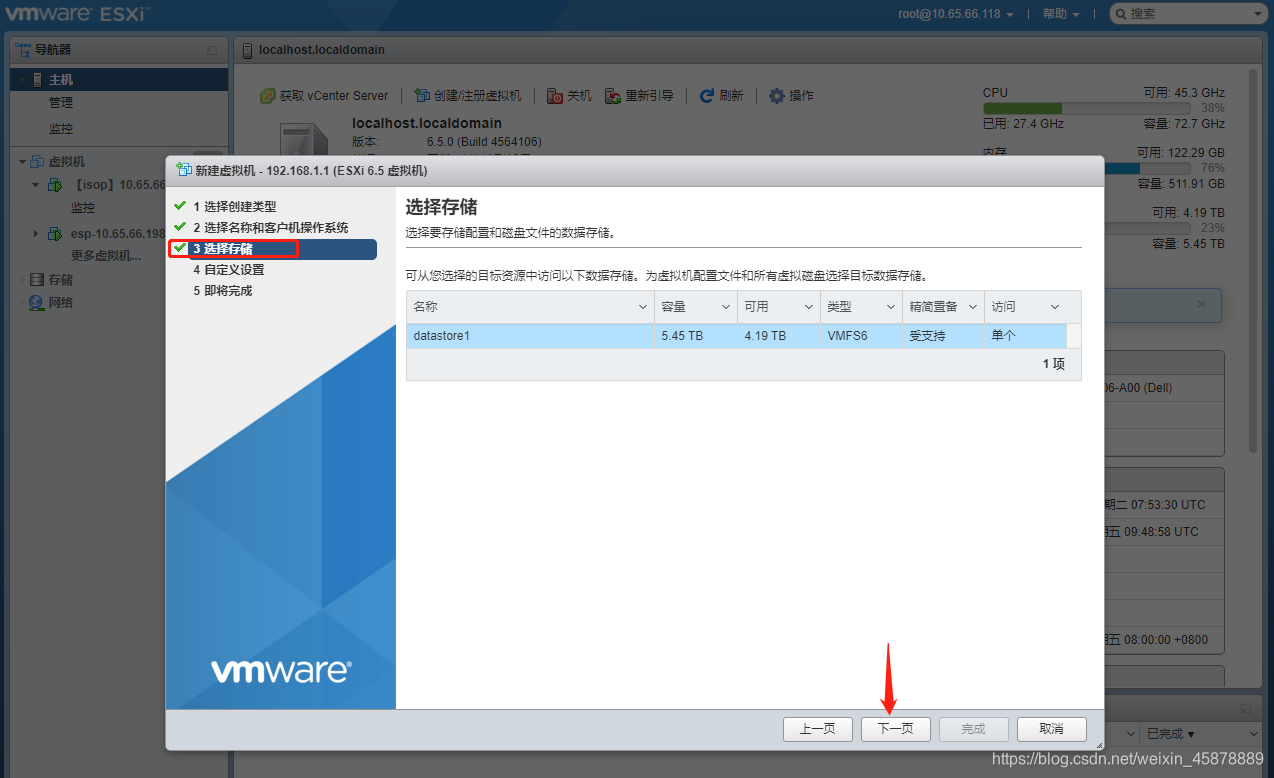This screenshot has width=1274, height=778.
Task: Click 创建/注册虚拟机 toolbar icon
Action: tap(422, 96)
